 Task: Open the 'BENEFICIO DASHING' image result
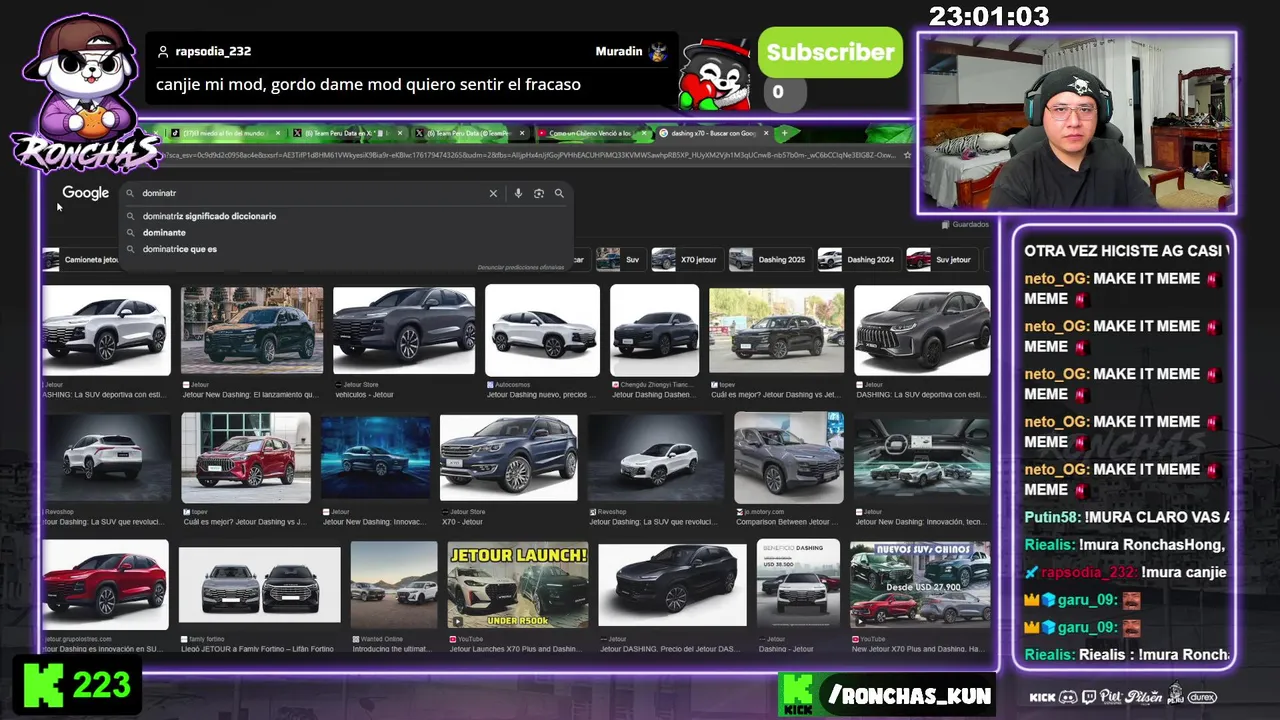tap(798, 584)
